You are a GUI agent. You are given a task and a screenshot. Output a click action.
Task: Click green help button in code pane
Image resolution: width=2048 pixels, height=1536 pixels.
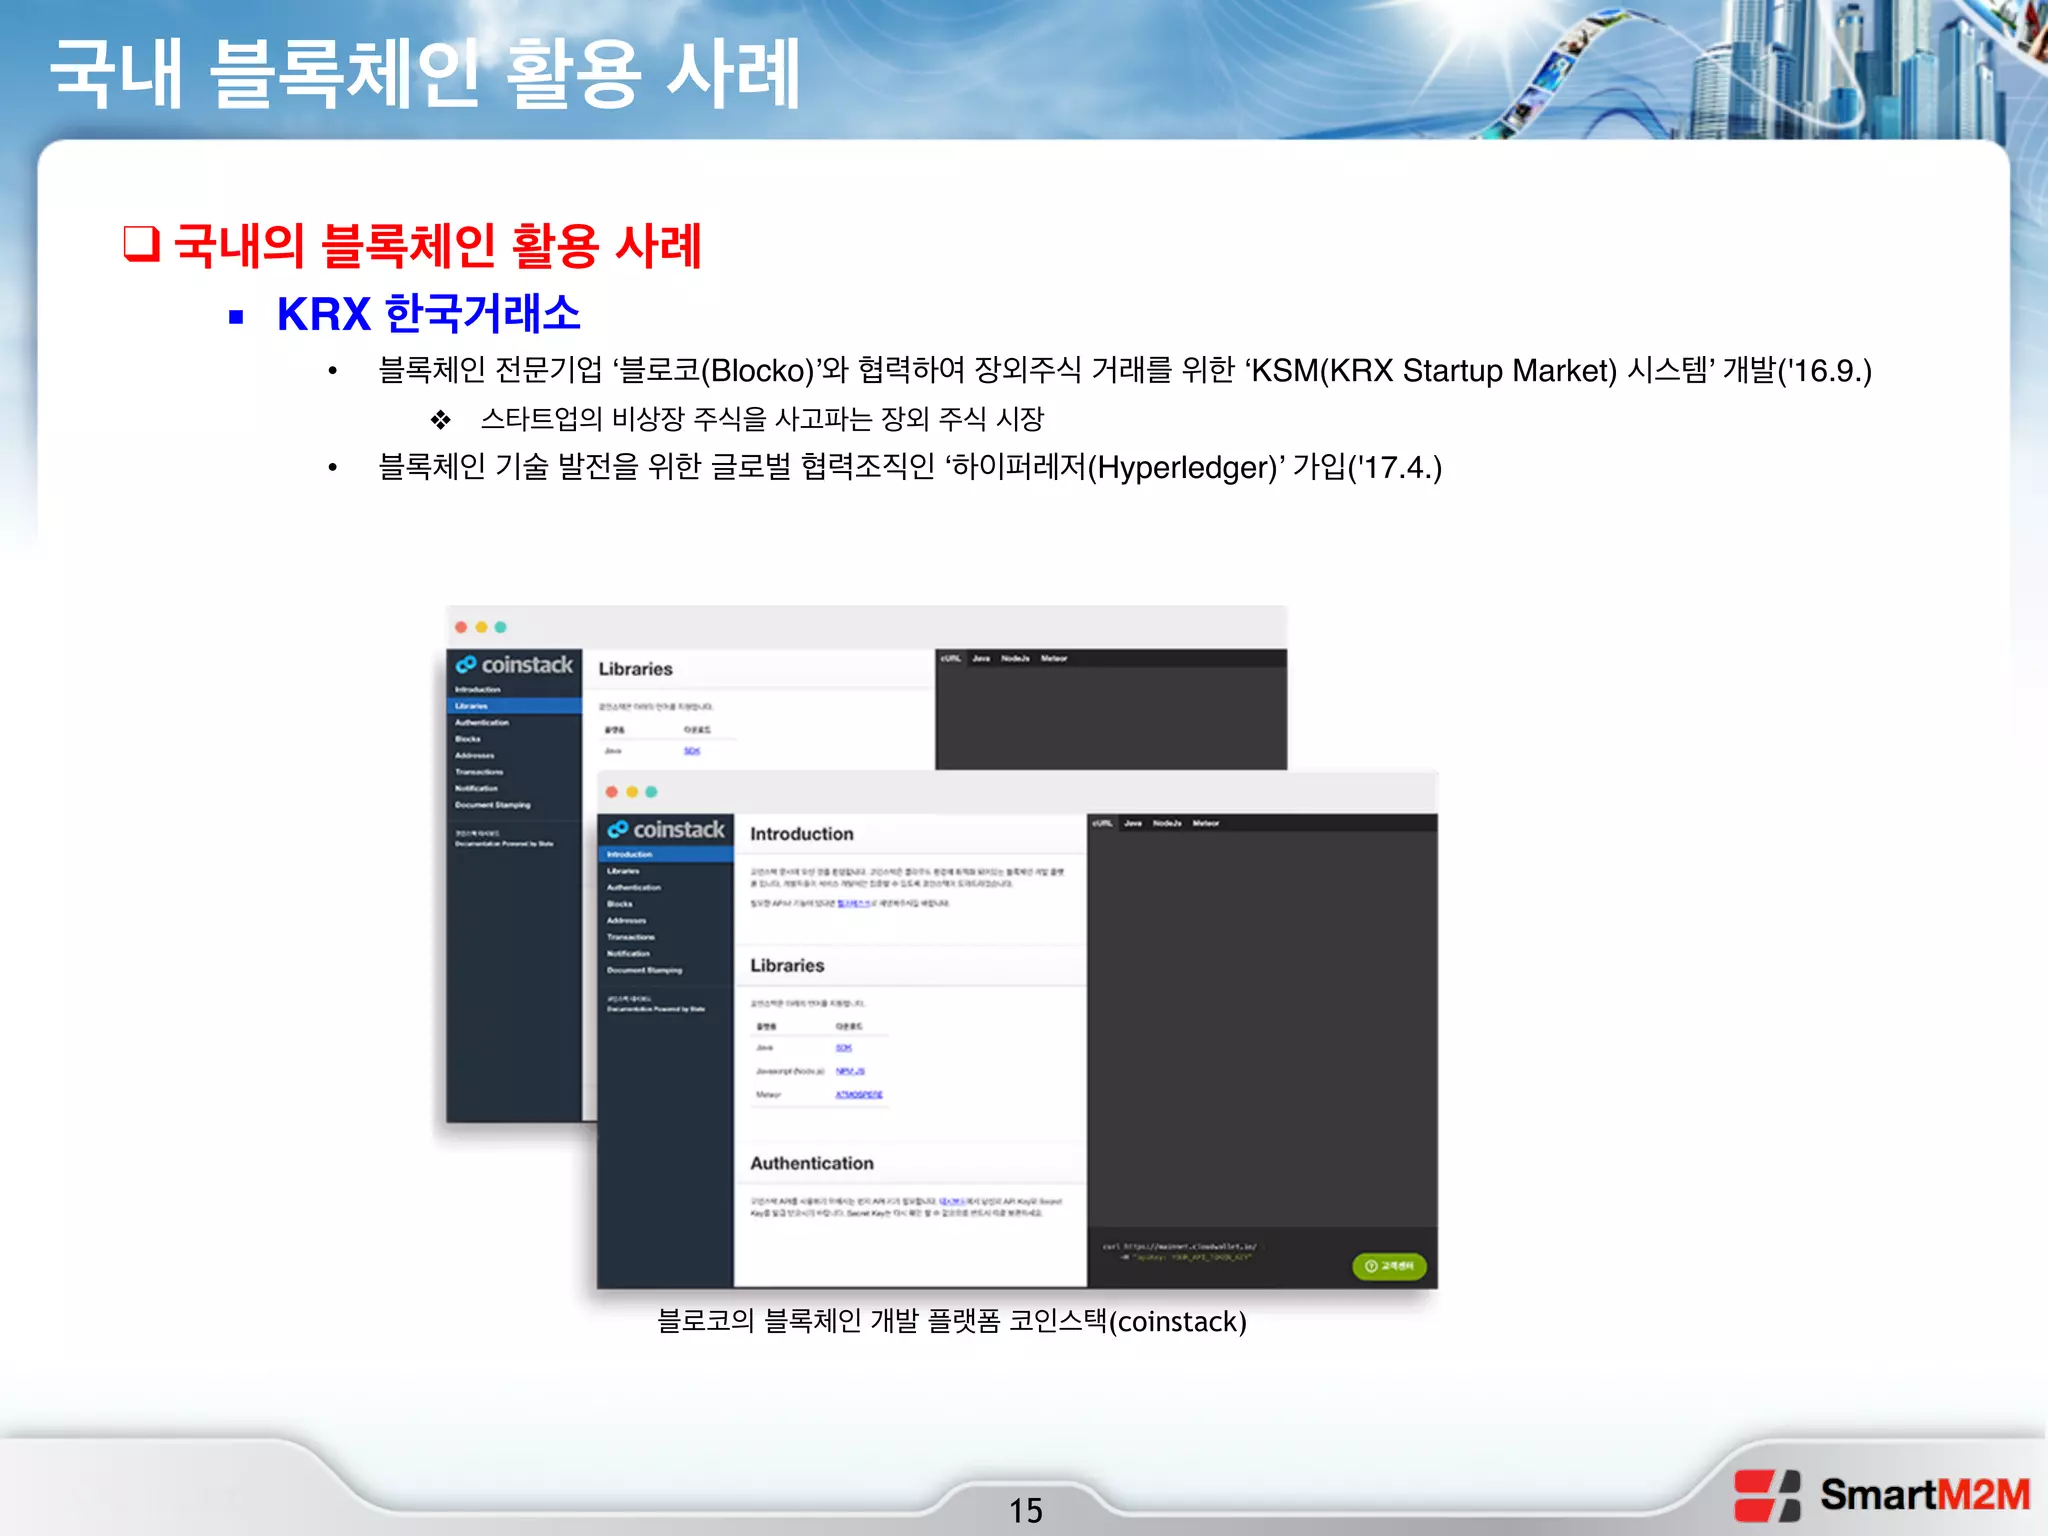[x=1389, y=1266]
